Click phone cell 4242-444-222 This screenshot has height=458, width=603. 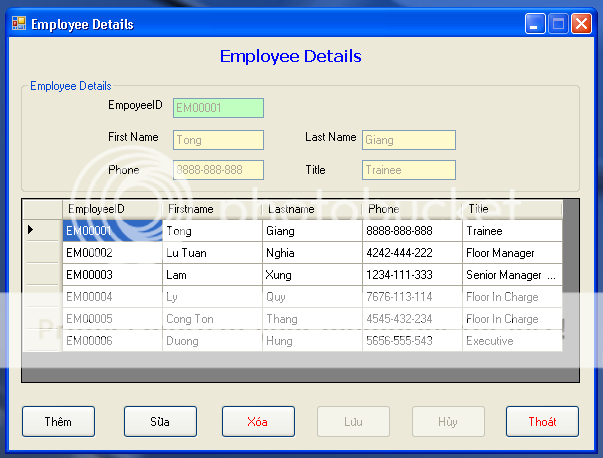[x=412, y=253]
